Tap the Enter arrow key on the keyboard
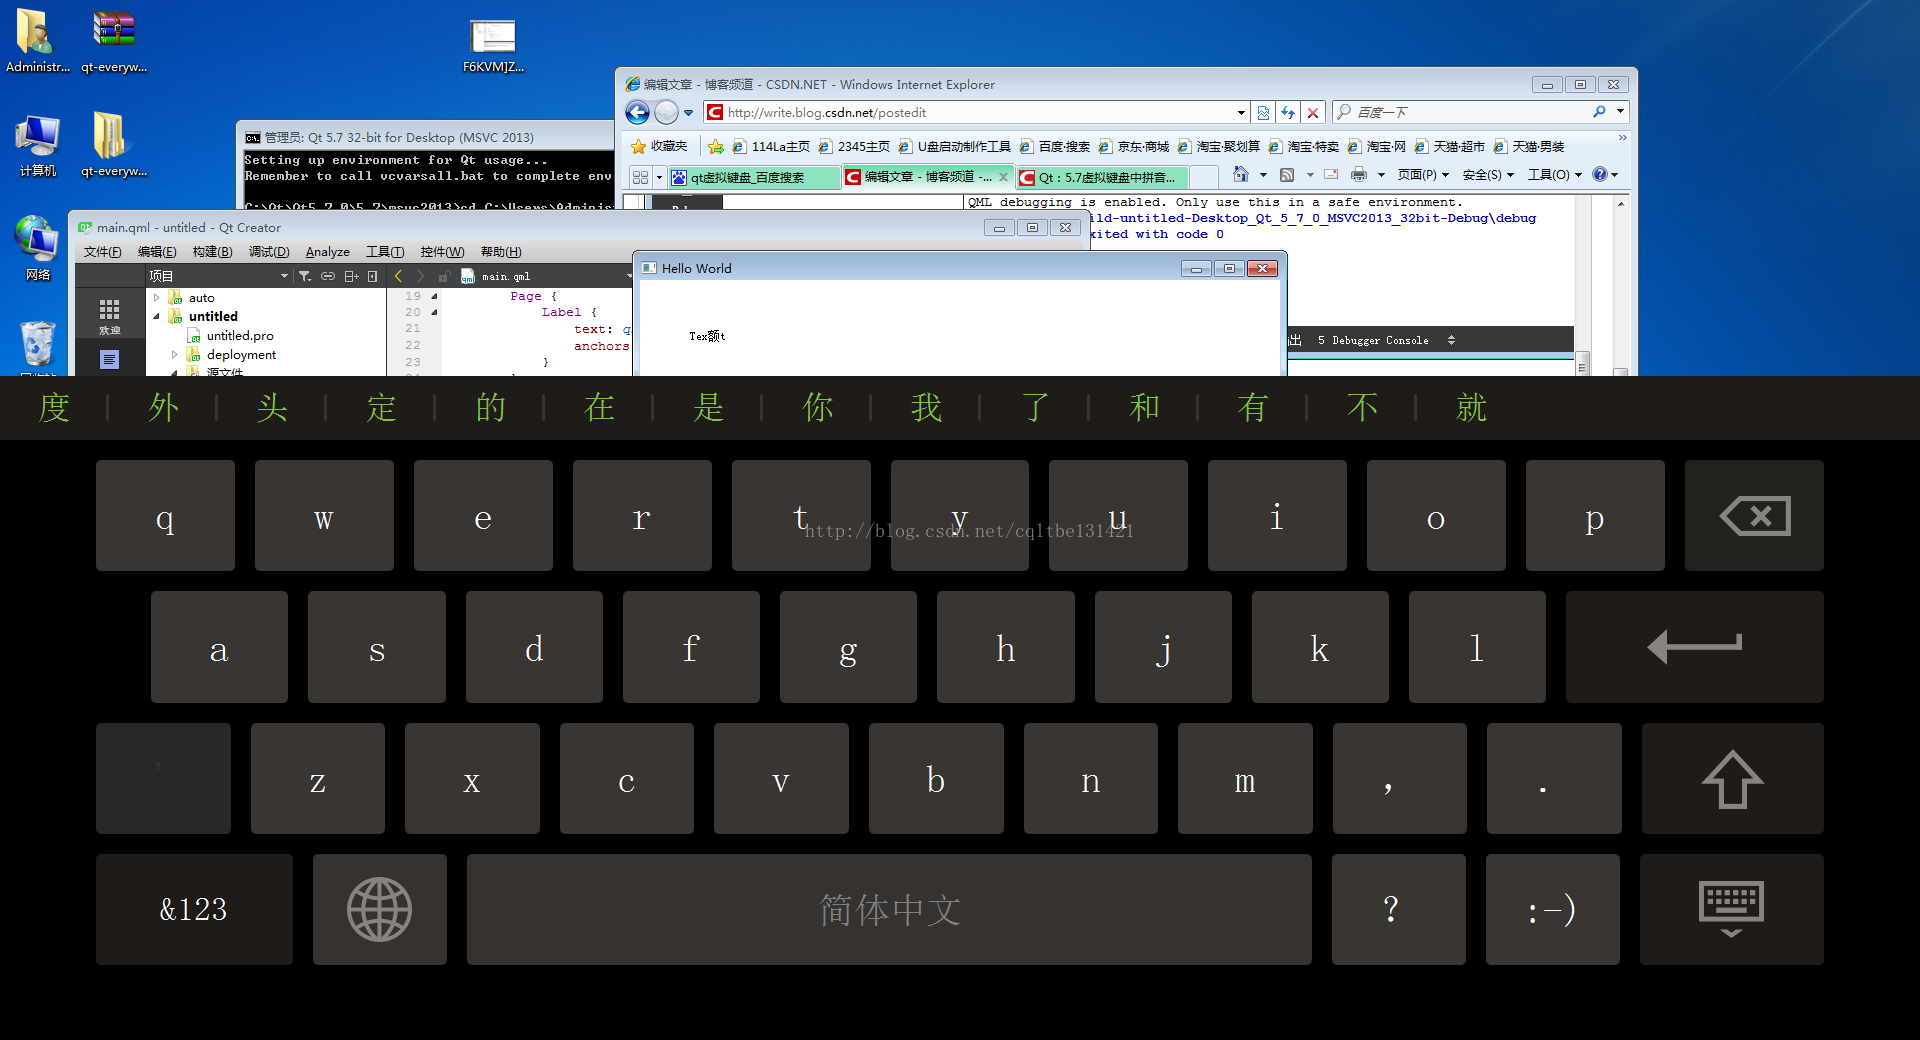Screen dimensions: 1920x1040 point(1694,647)
